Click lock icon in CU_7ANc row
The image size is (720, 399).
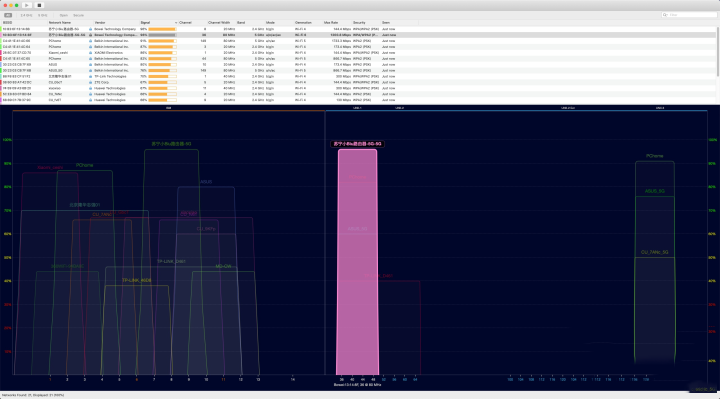tap(90, 94)
